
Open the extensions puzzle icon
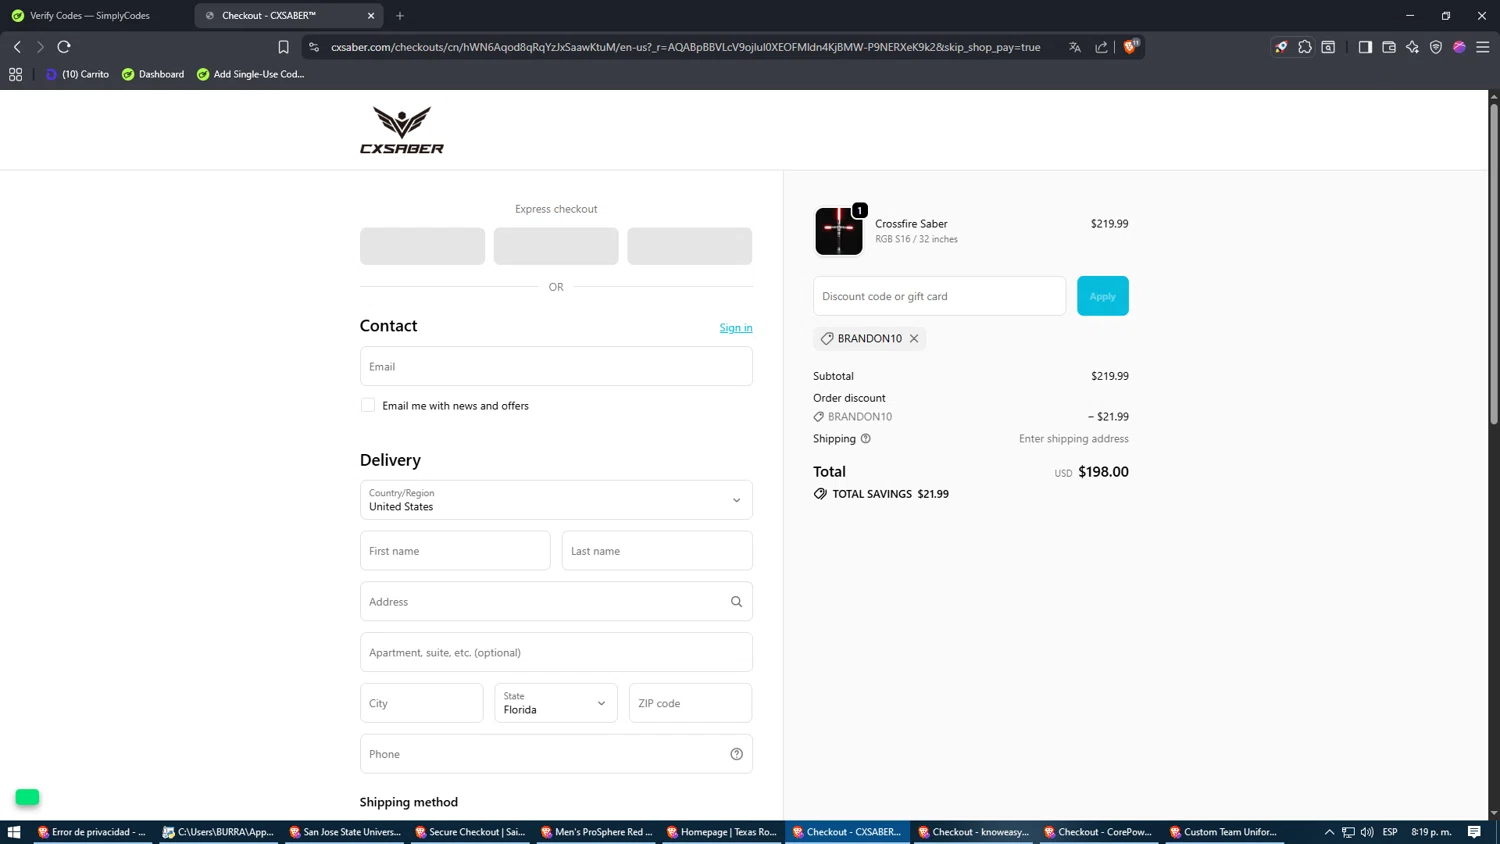(1305, 47)
